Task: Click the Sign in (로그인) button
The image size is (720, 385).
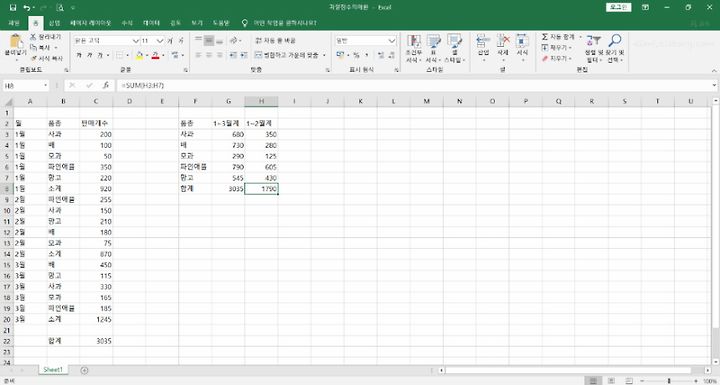Action: pyautogui.click(x=619, y=7)
